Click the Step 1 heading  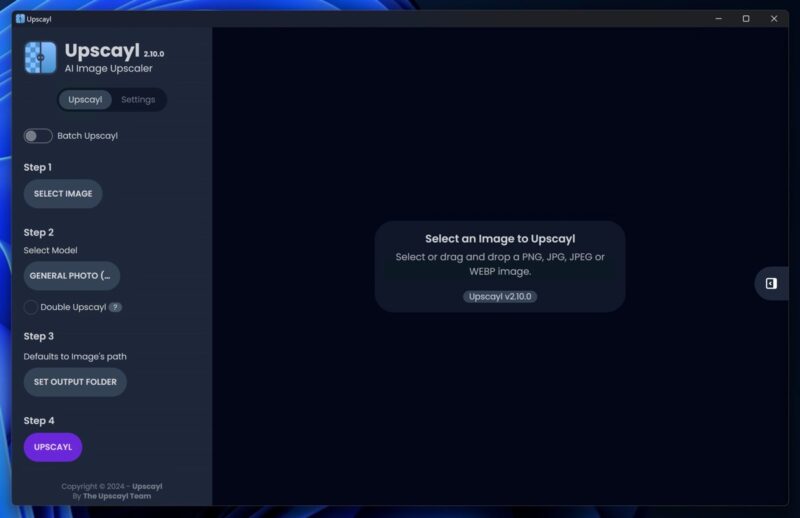37,167
